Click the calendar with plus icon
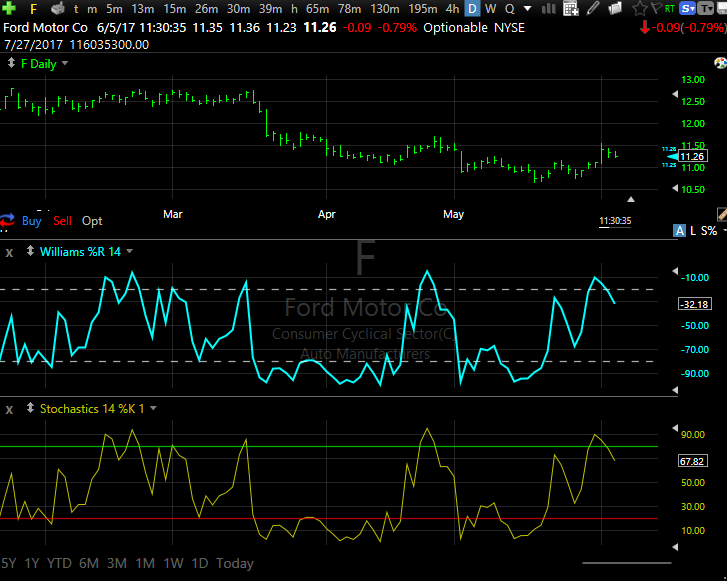 (x=571, y=8)
